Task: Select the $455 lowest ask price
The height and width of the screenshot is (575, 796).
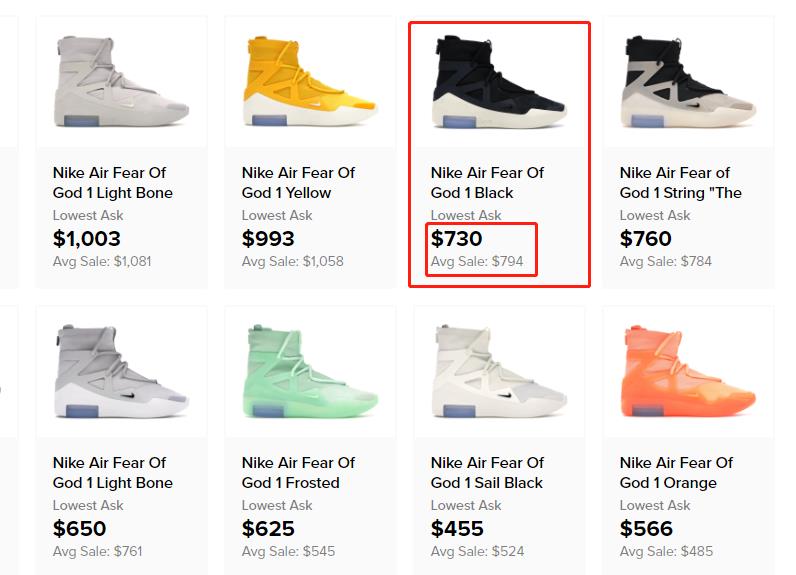Action: coord(457,529)
